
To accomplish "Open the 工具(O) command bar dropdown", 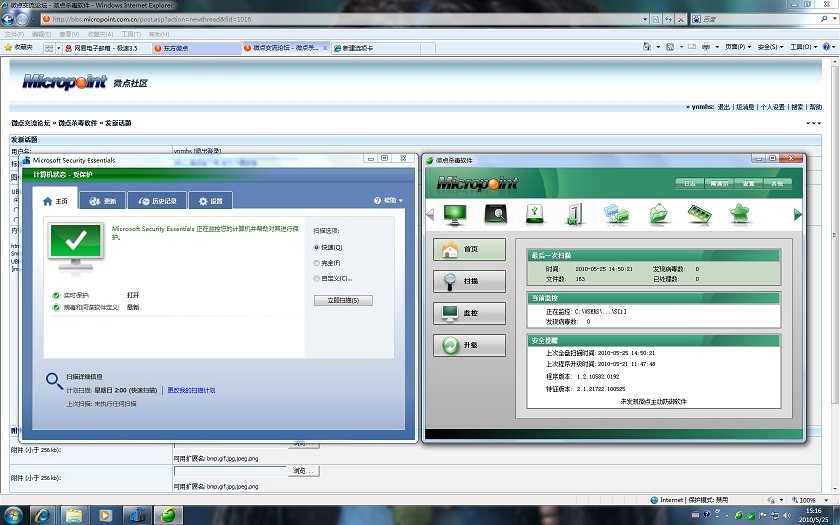I will coord(804,47).
